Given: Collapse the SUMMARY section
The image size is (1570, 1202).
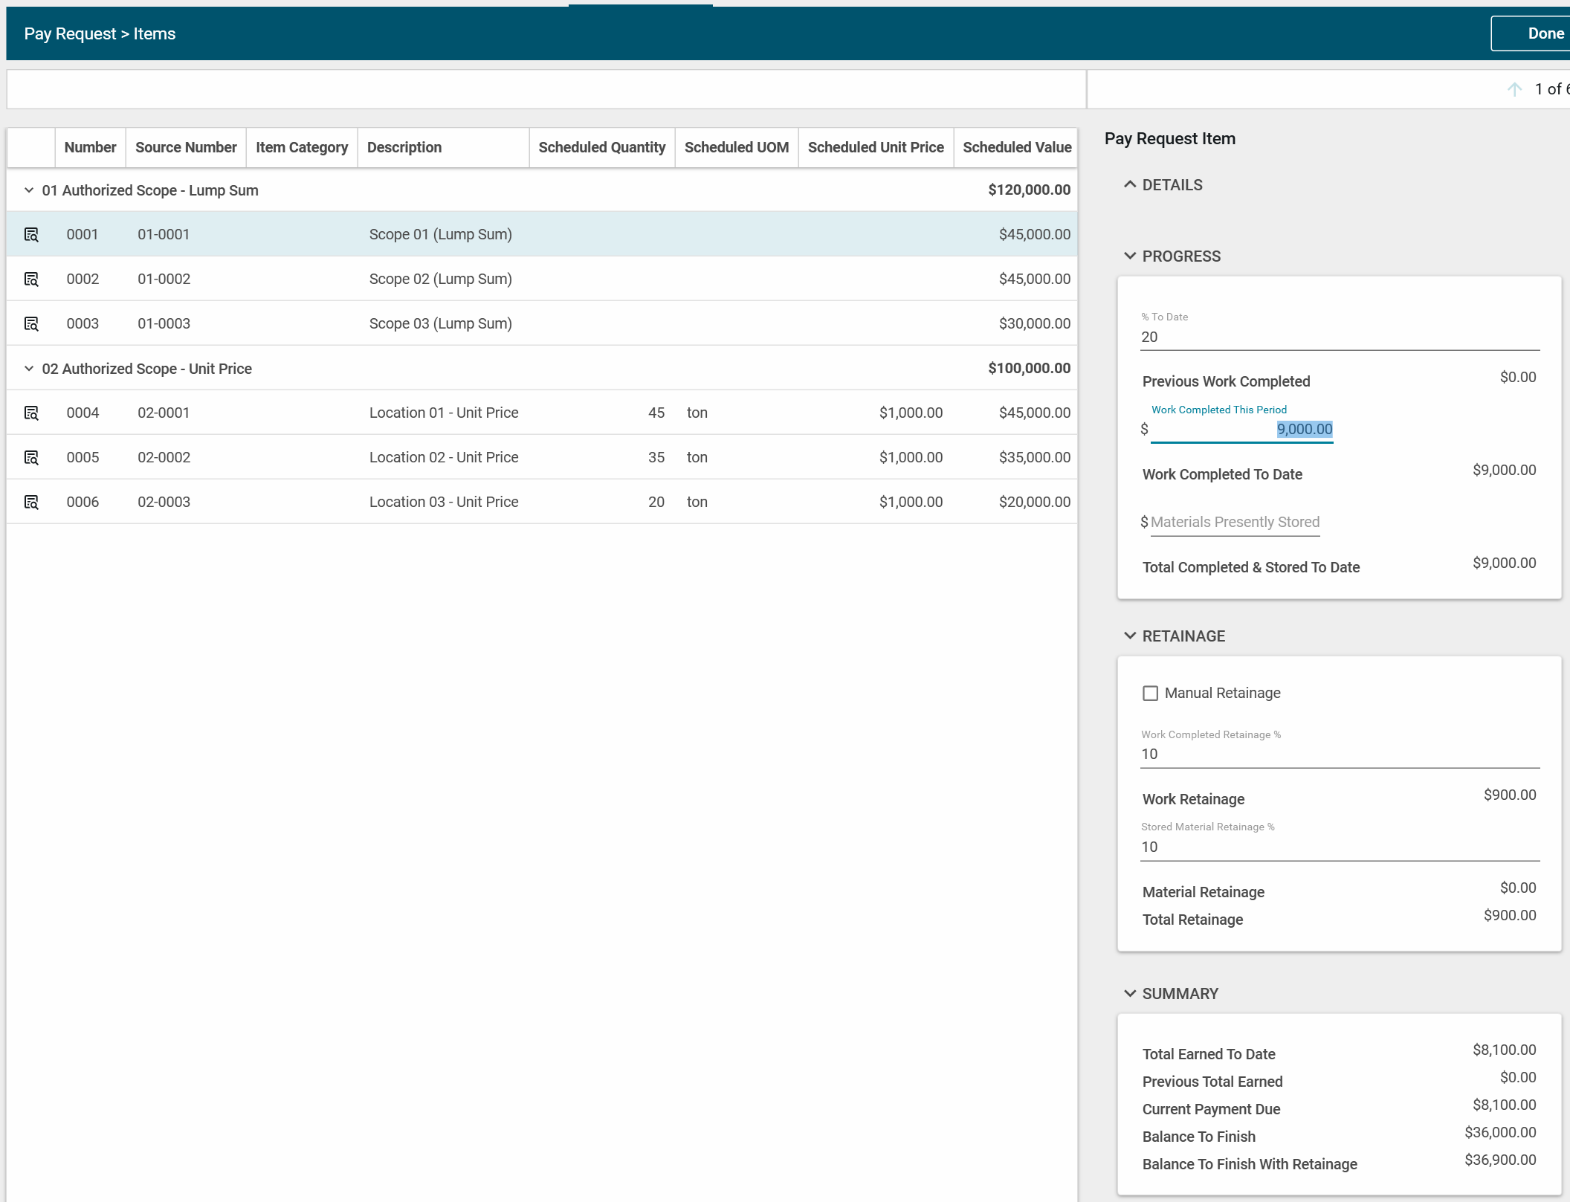Looking at the screenshot, I should [x=1130, y=994].
